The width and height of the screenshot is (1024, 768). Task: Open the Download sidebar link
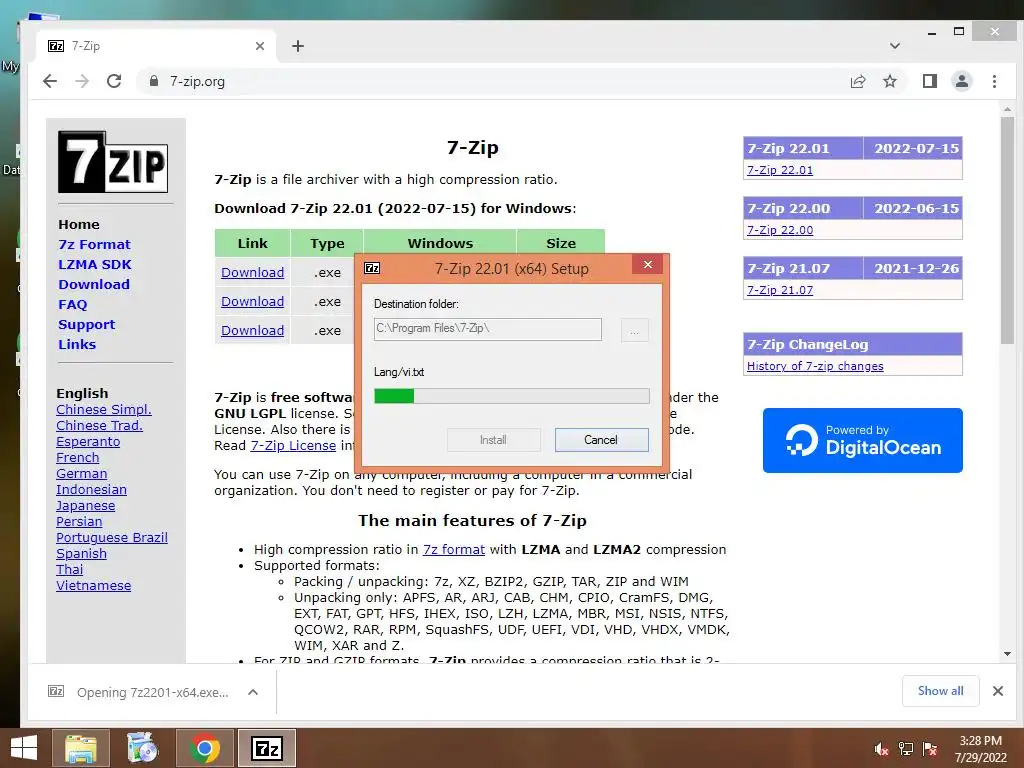[94, 284]
